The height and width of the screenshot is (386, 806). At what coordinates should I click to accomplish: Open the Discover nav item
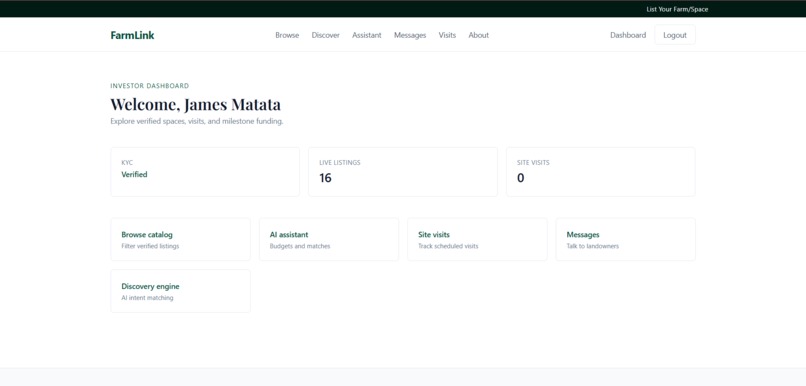[325, 35]
